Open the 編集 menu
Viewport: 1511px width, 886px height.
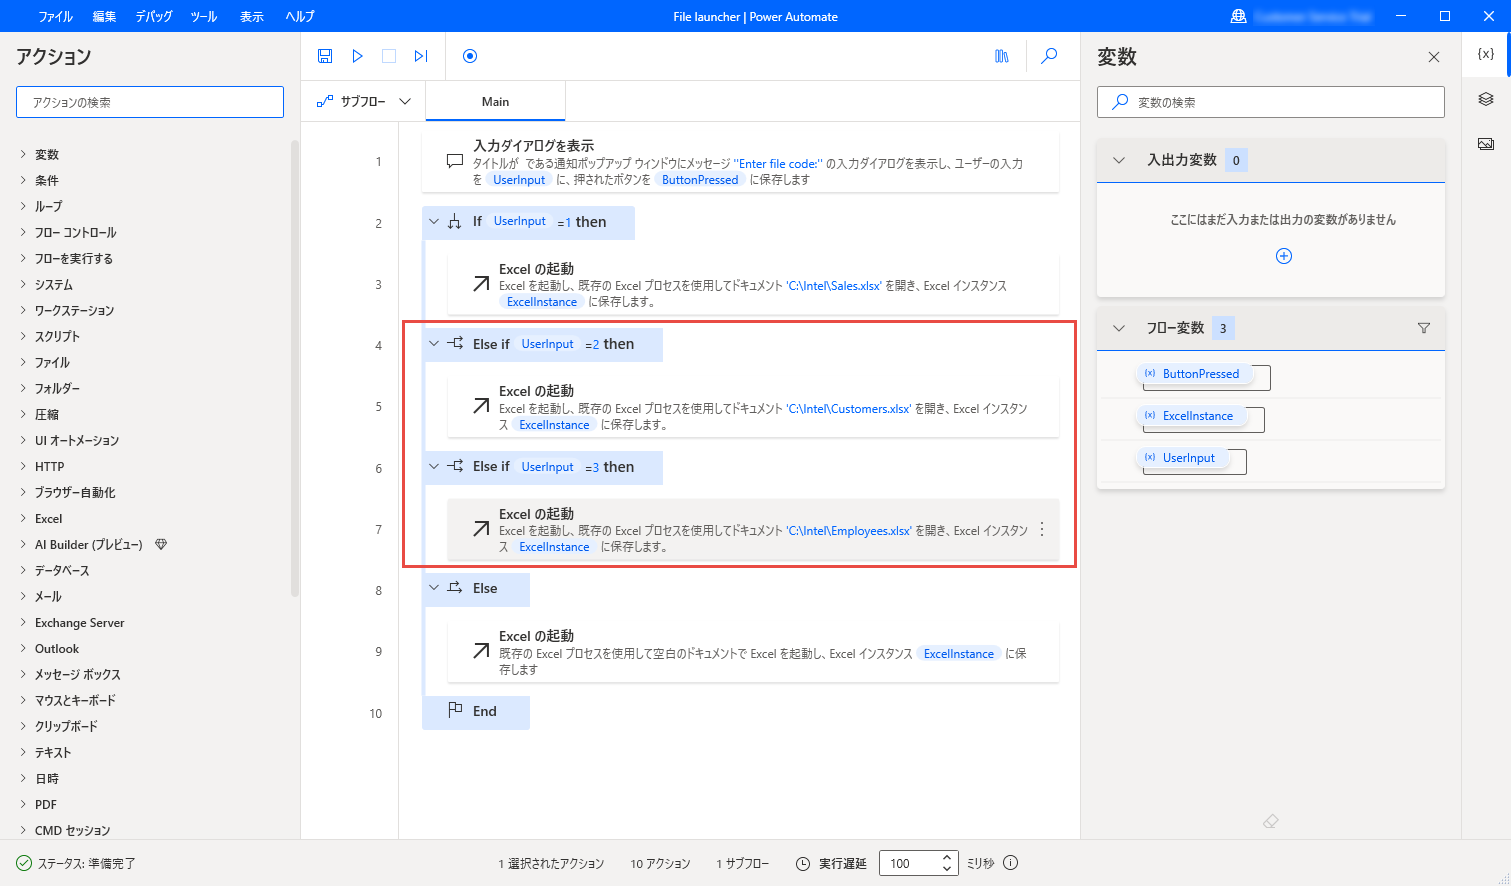pos(104,16)
